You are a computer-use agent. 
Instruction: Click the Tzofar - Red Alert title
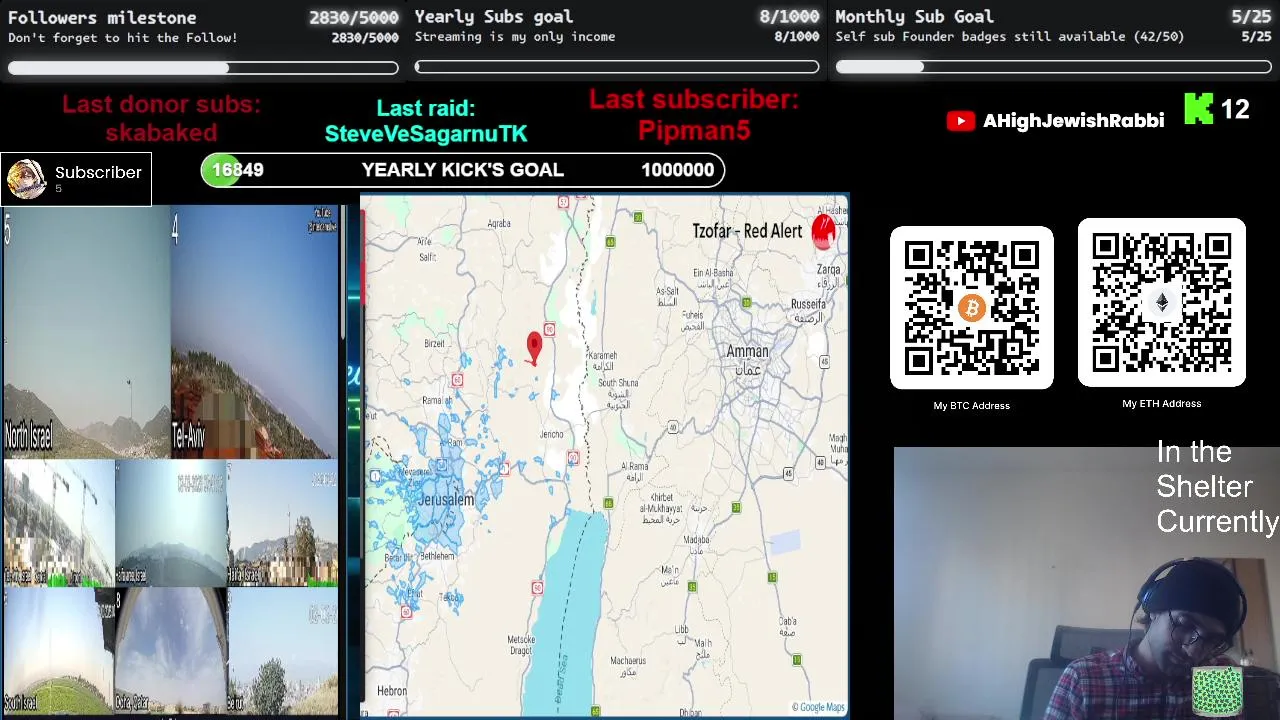pyautogui.click(x=747, y=231)
